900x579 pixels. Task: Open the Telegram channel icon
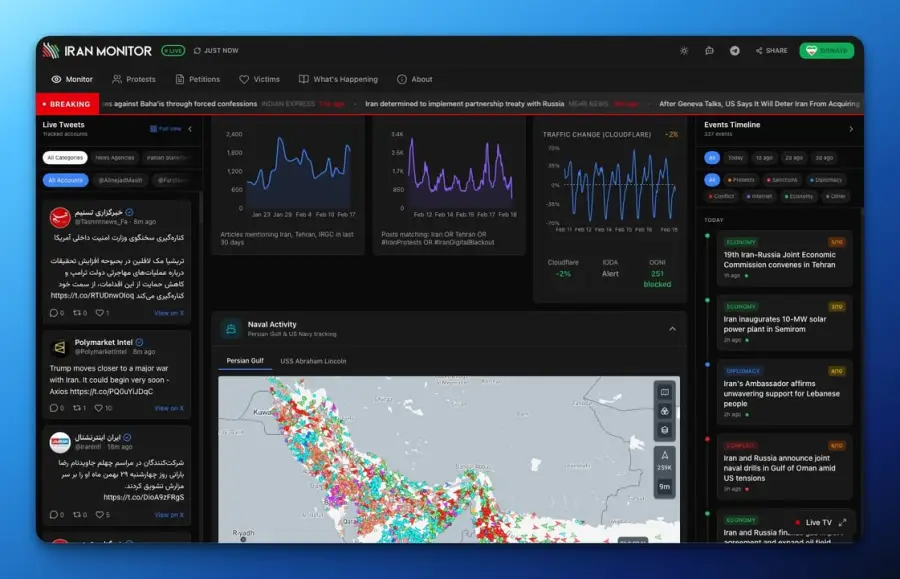click(735, 50)
